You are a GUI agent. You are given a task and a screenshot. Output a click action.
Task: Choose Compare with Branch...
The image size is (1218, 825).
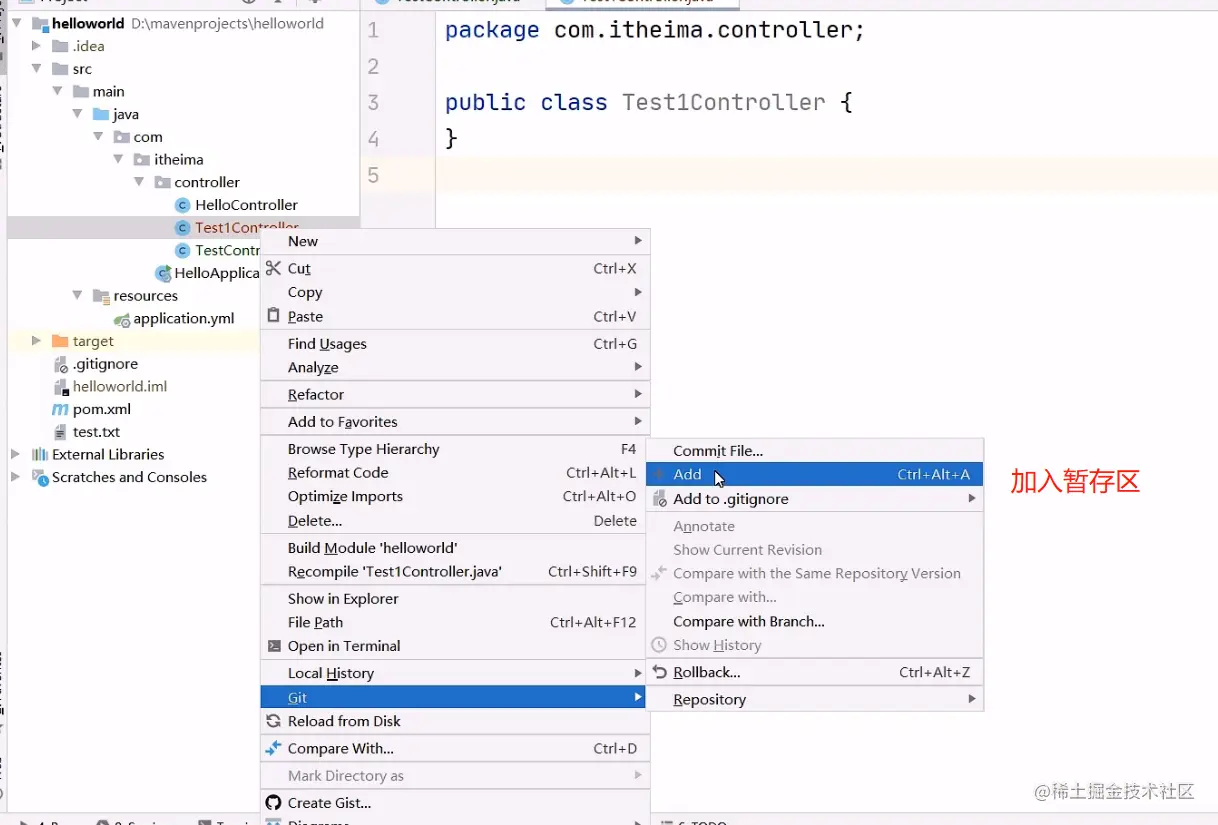click(x=815, y=621)
